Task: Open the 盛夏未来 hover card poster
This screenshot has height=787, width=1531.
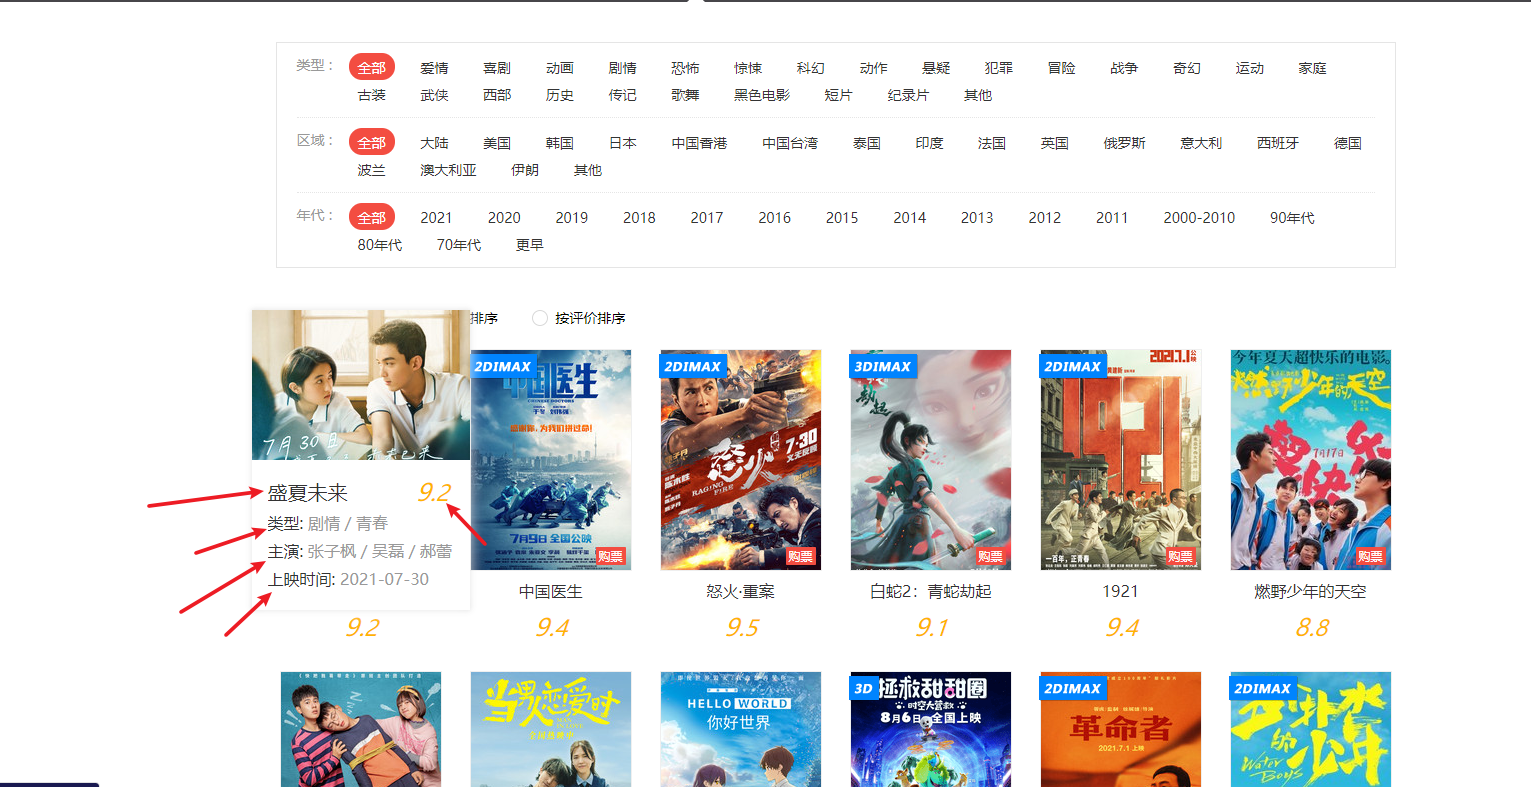Action: pyautogui.click(x=361, y=385)
